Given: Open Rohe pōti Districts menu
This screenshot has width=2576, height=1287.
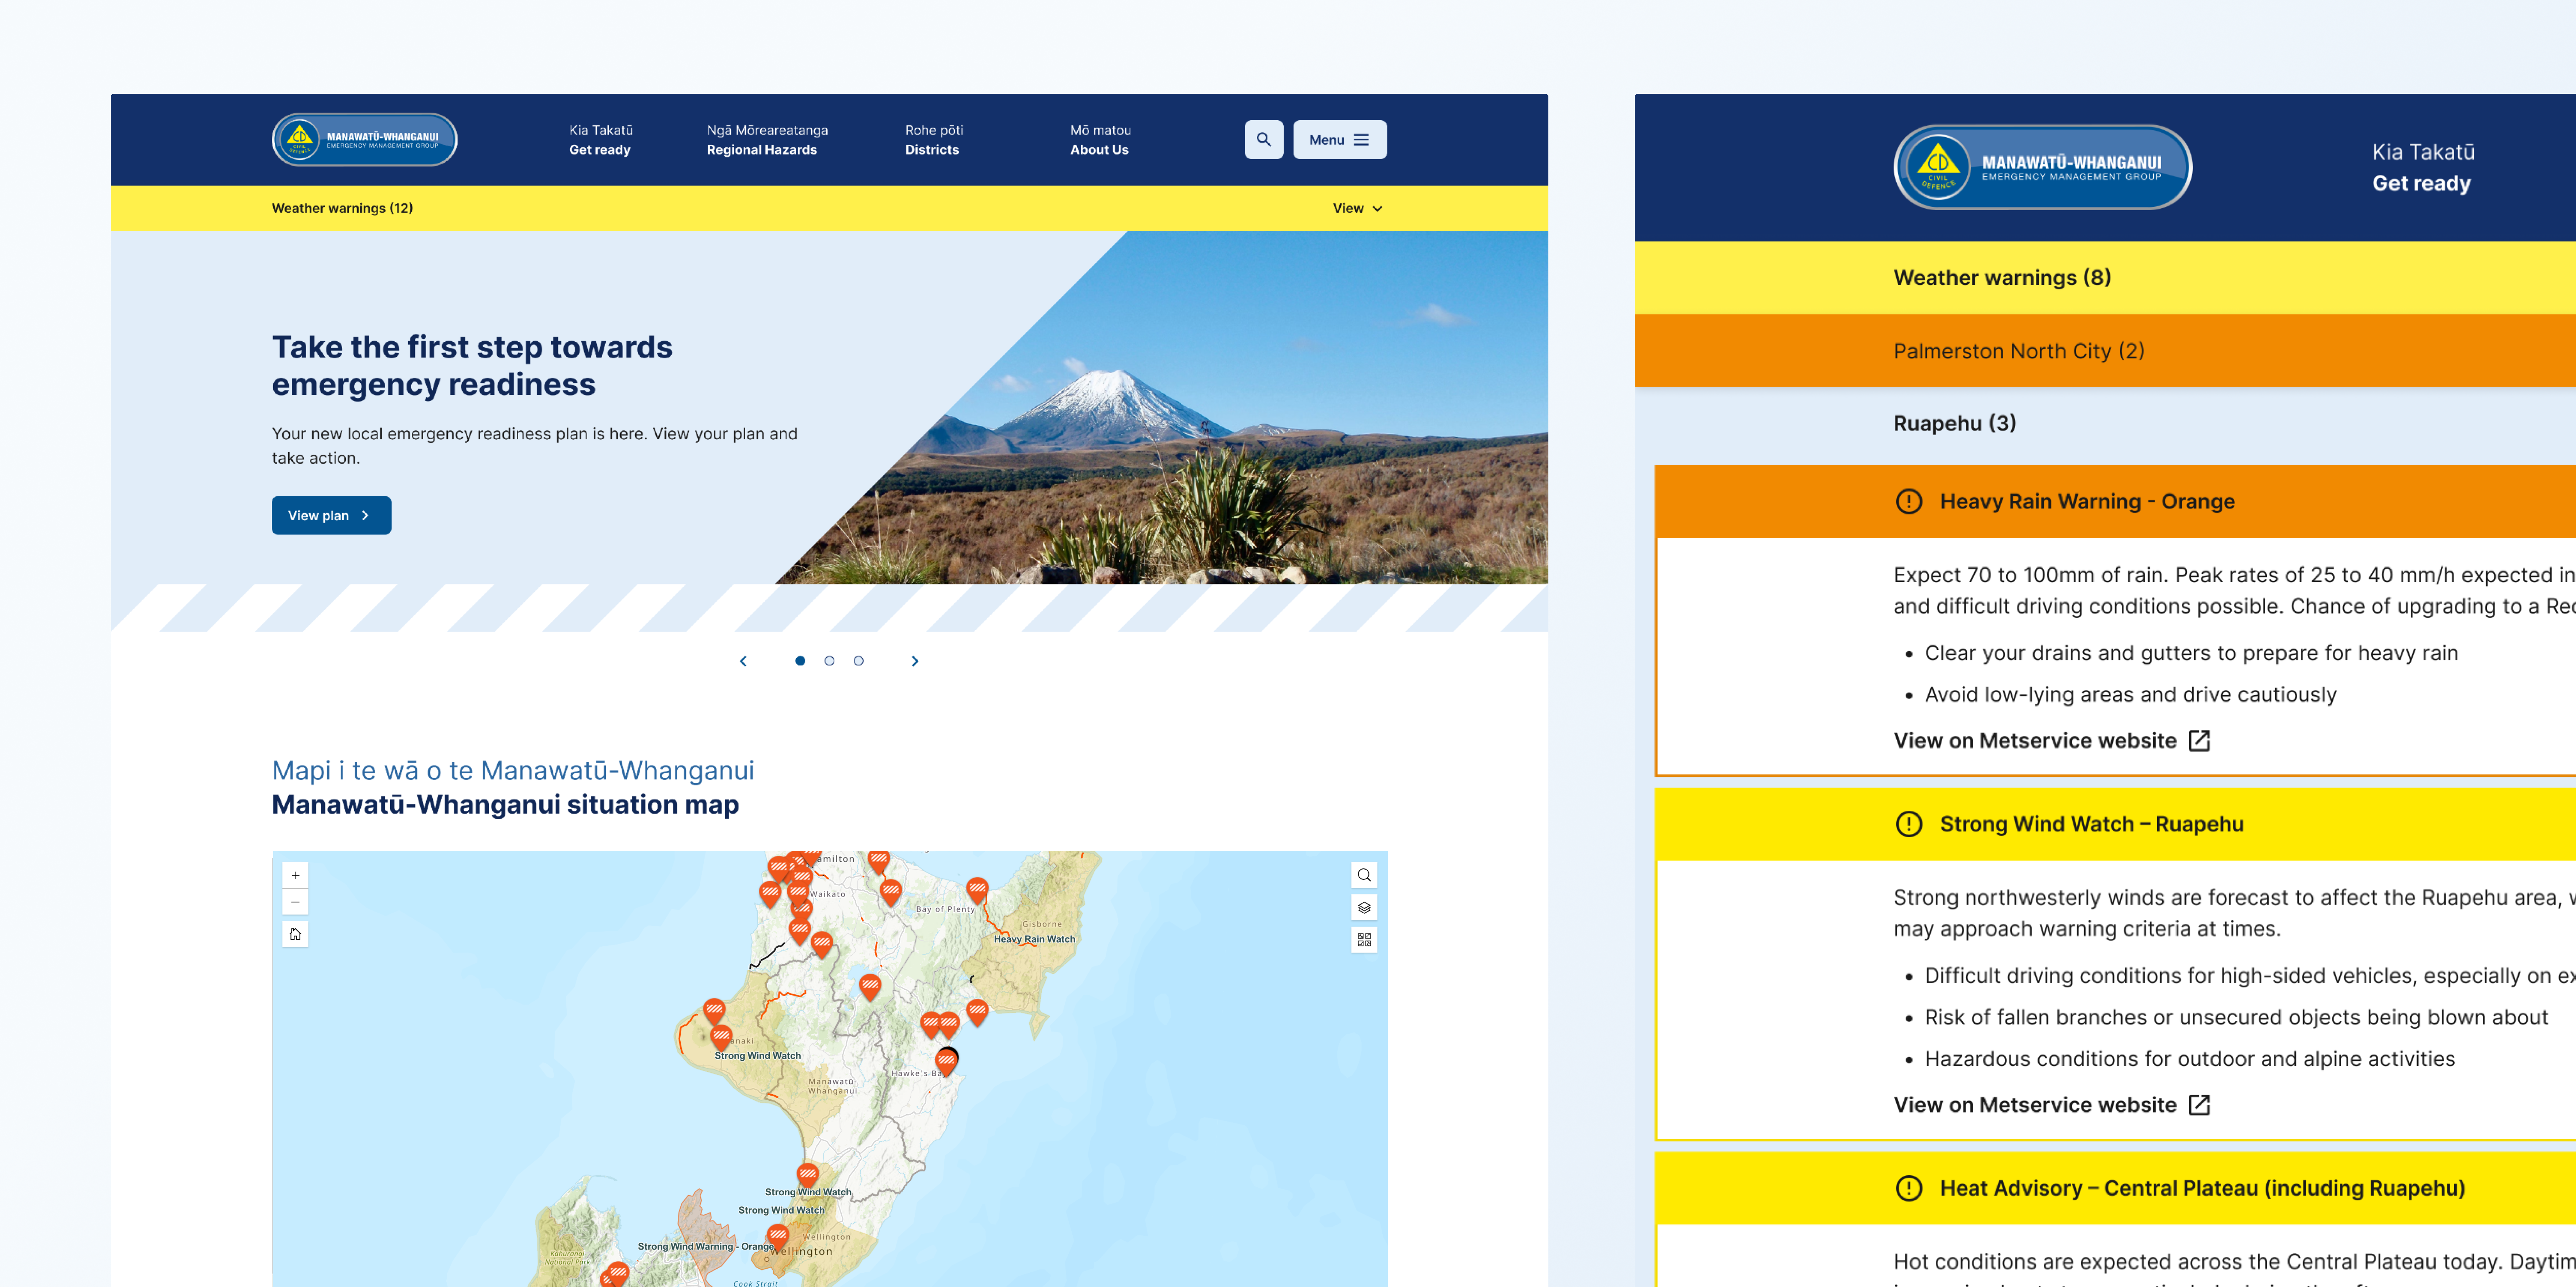Looking at the screenshot, I should [934, 140].
